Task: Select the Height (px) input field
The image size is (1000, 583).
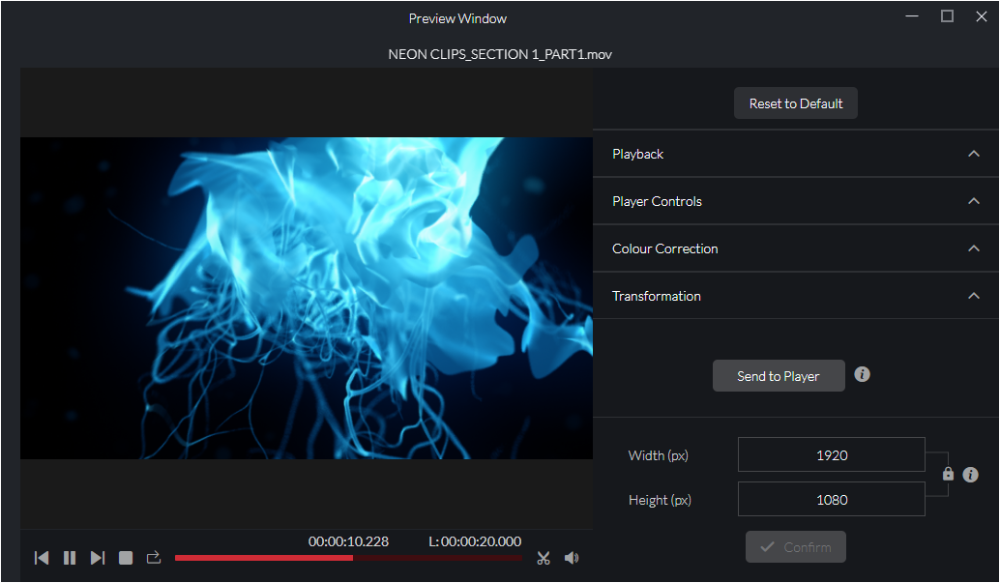Action: tap(831, 500)
